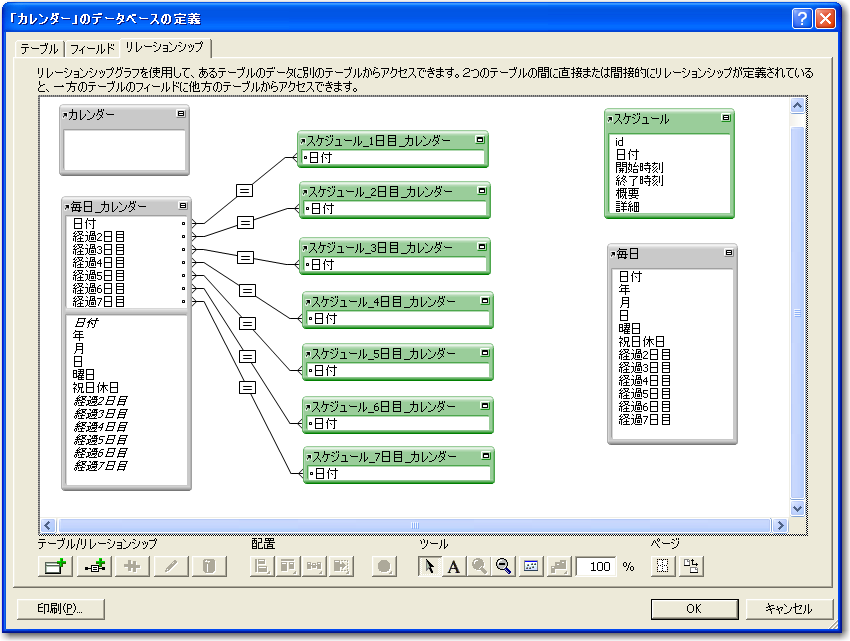
Task: Click the add table occurrence icon
Action: coord(53,566)
